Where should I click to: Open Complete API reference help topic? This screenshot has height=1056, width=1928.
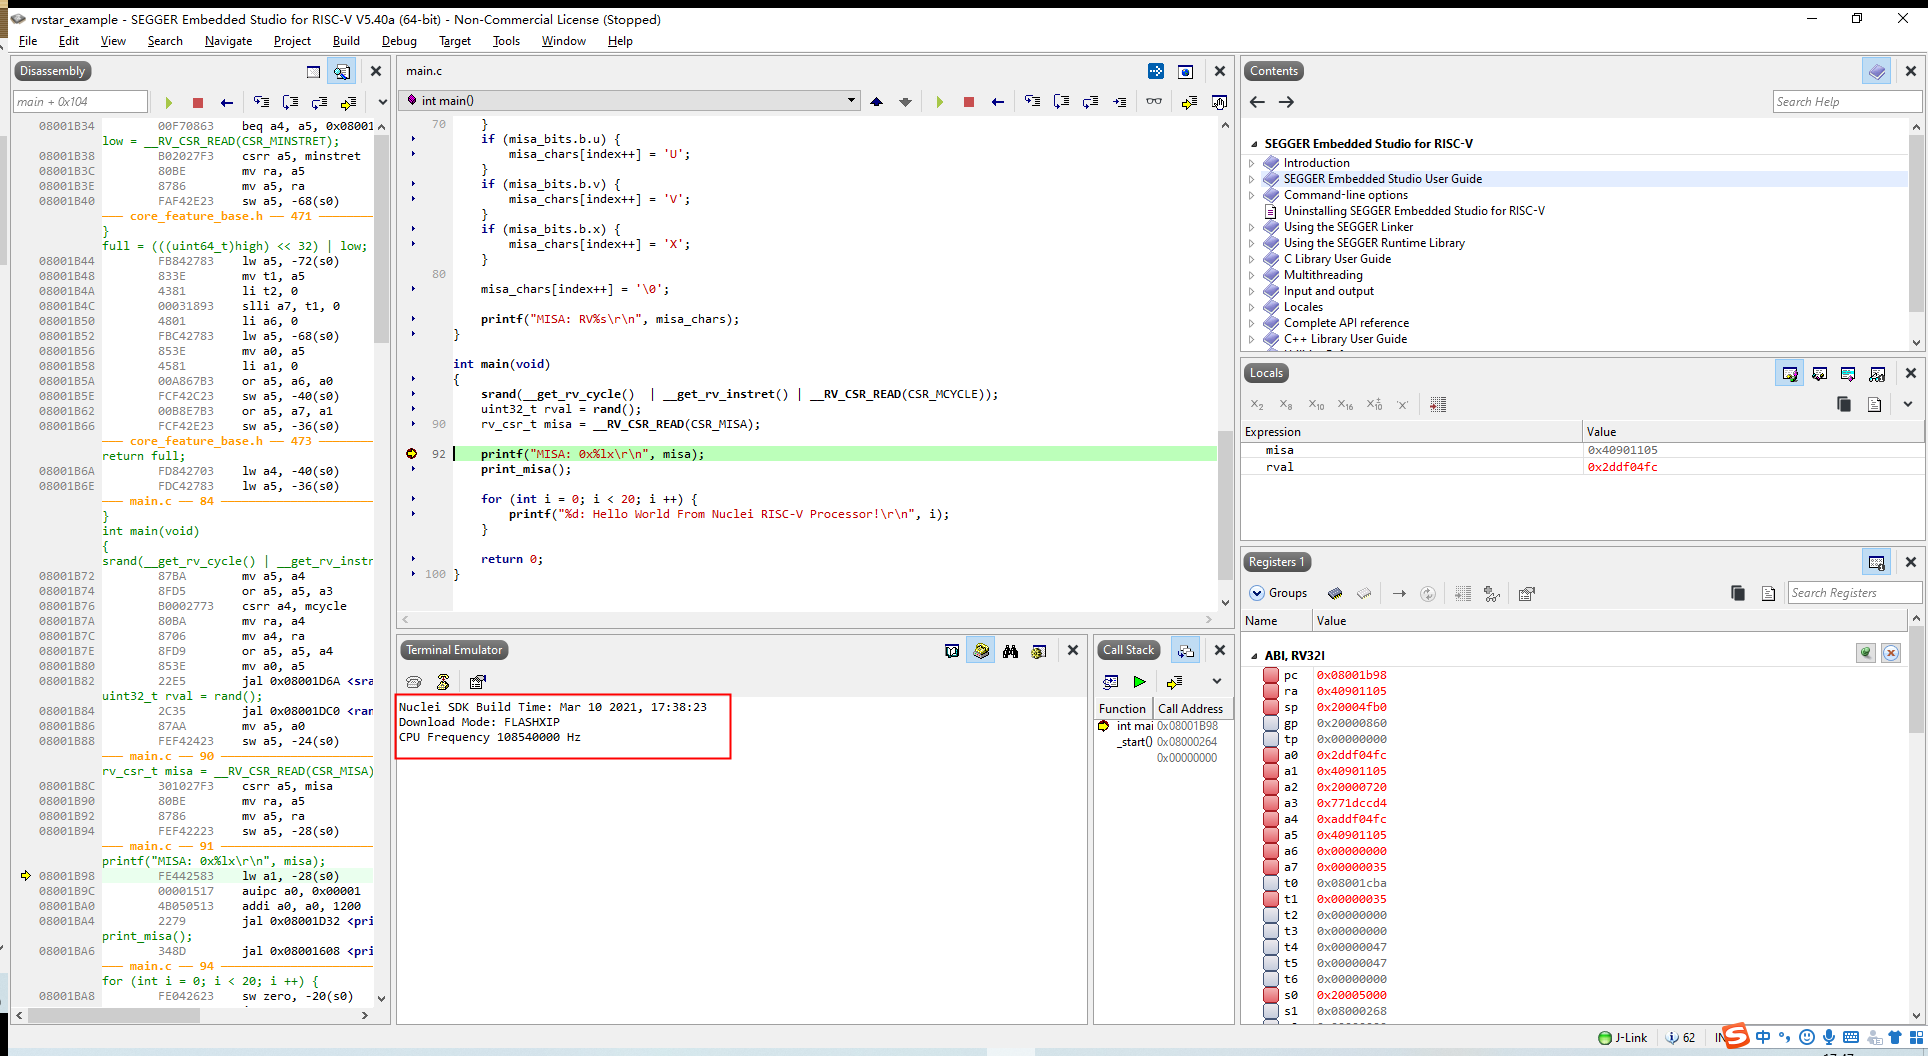[1346, 323]
